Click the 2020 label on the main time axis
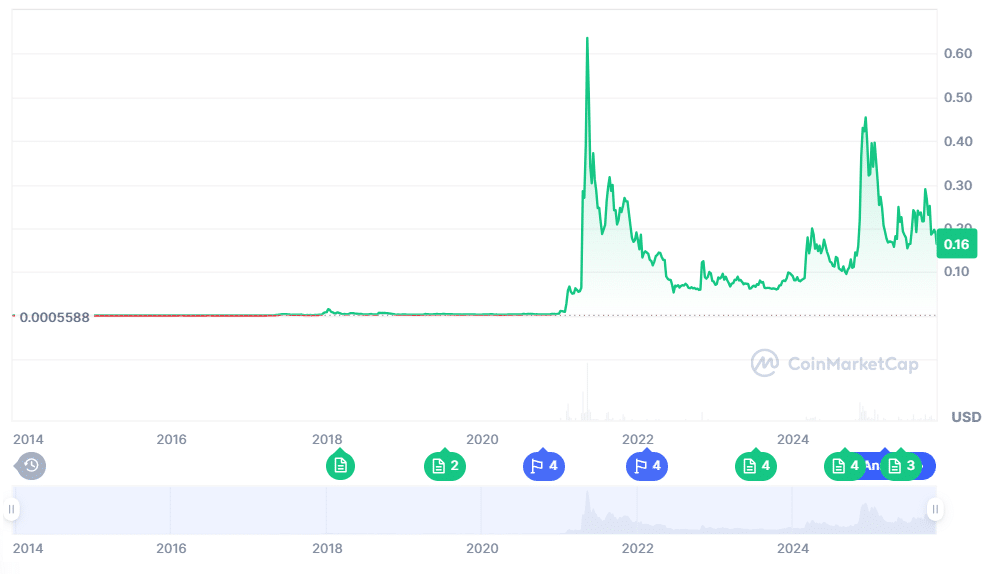 tap(482, 439)
